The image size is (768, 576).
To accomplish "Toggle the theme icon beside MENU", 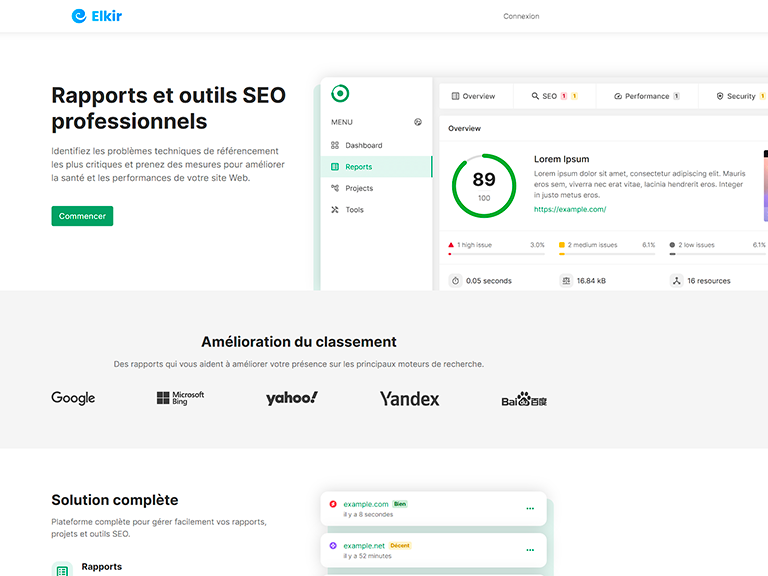I will pyautogui.click(x=418, y=122).
